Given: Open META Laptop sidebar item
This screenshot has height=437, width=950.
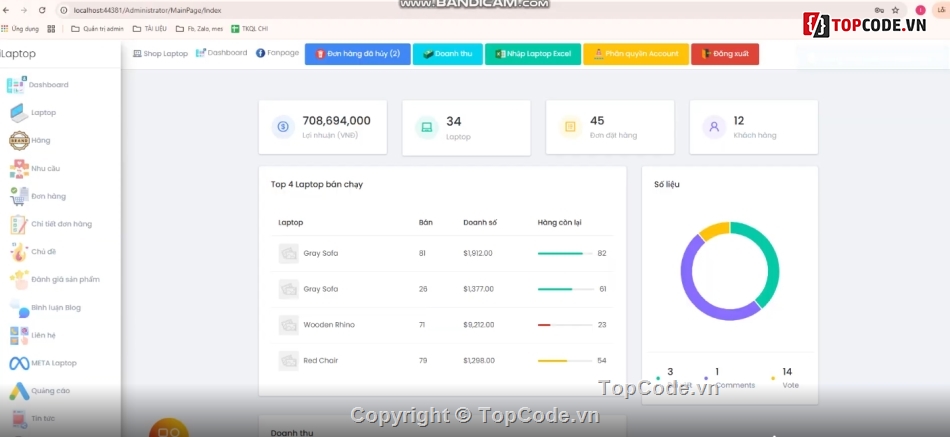Looking at the screenshot, I should (42, 363).
